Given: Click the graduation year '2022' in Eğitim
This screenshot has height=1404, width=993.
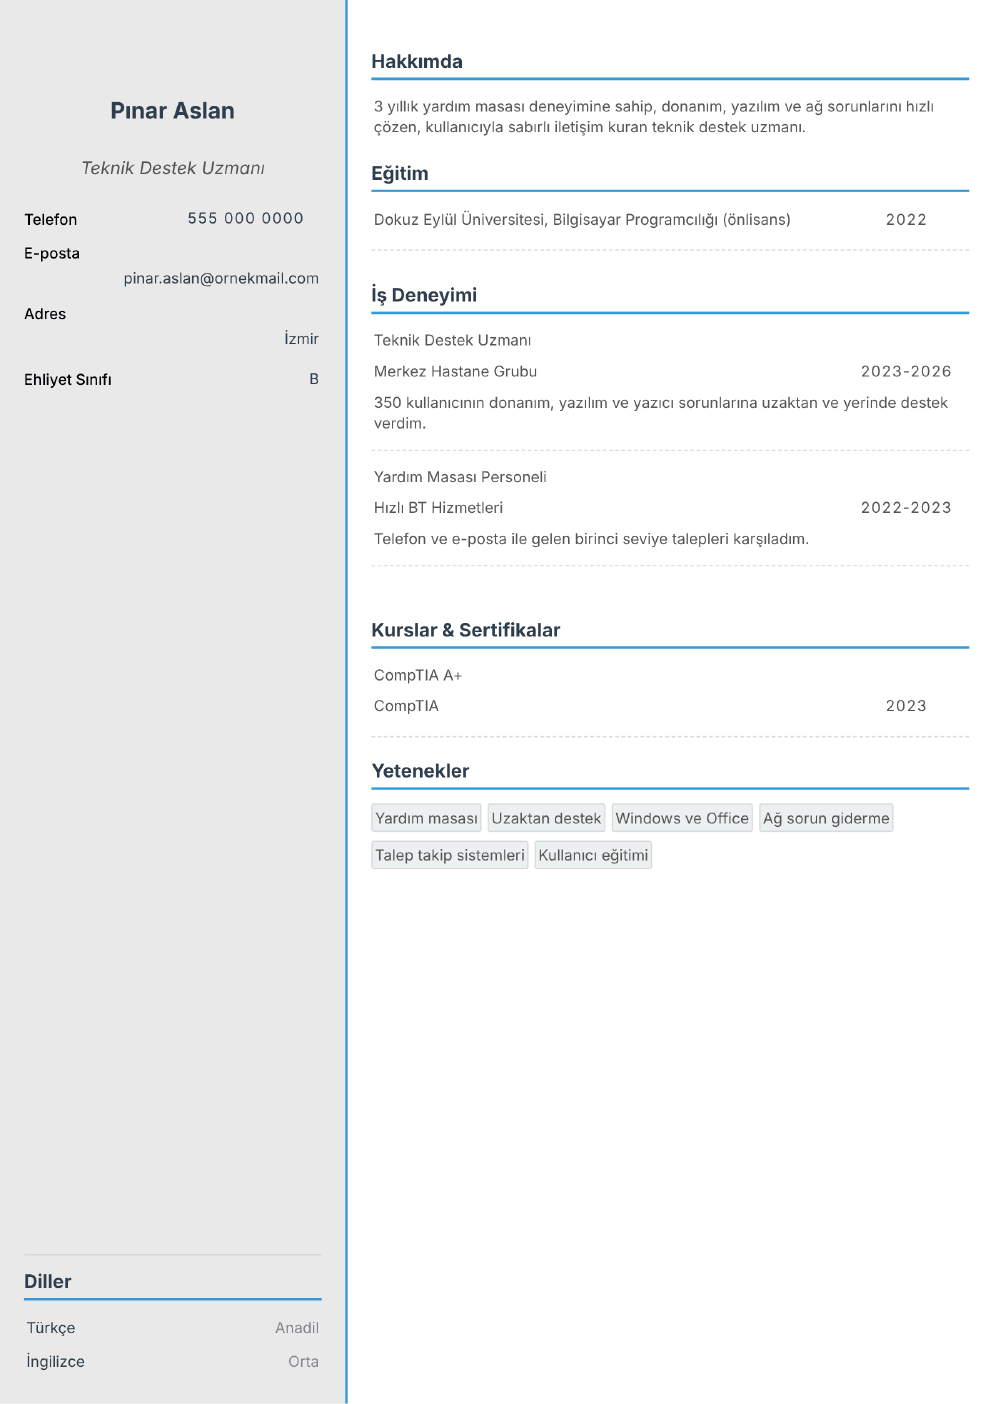Looking at the screenshot, I should click(906, 219).
